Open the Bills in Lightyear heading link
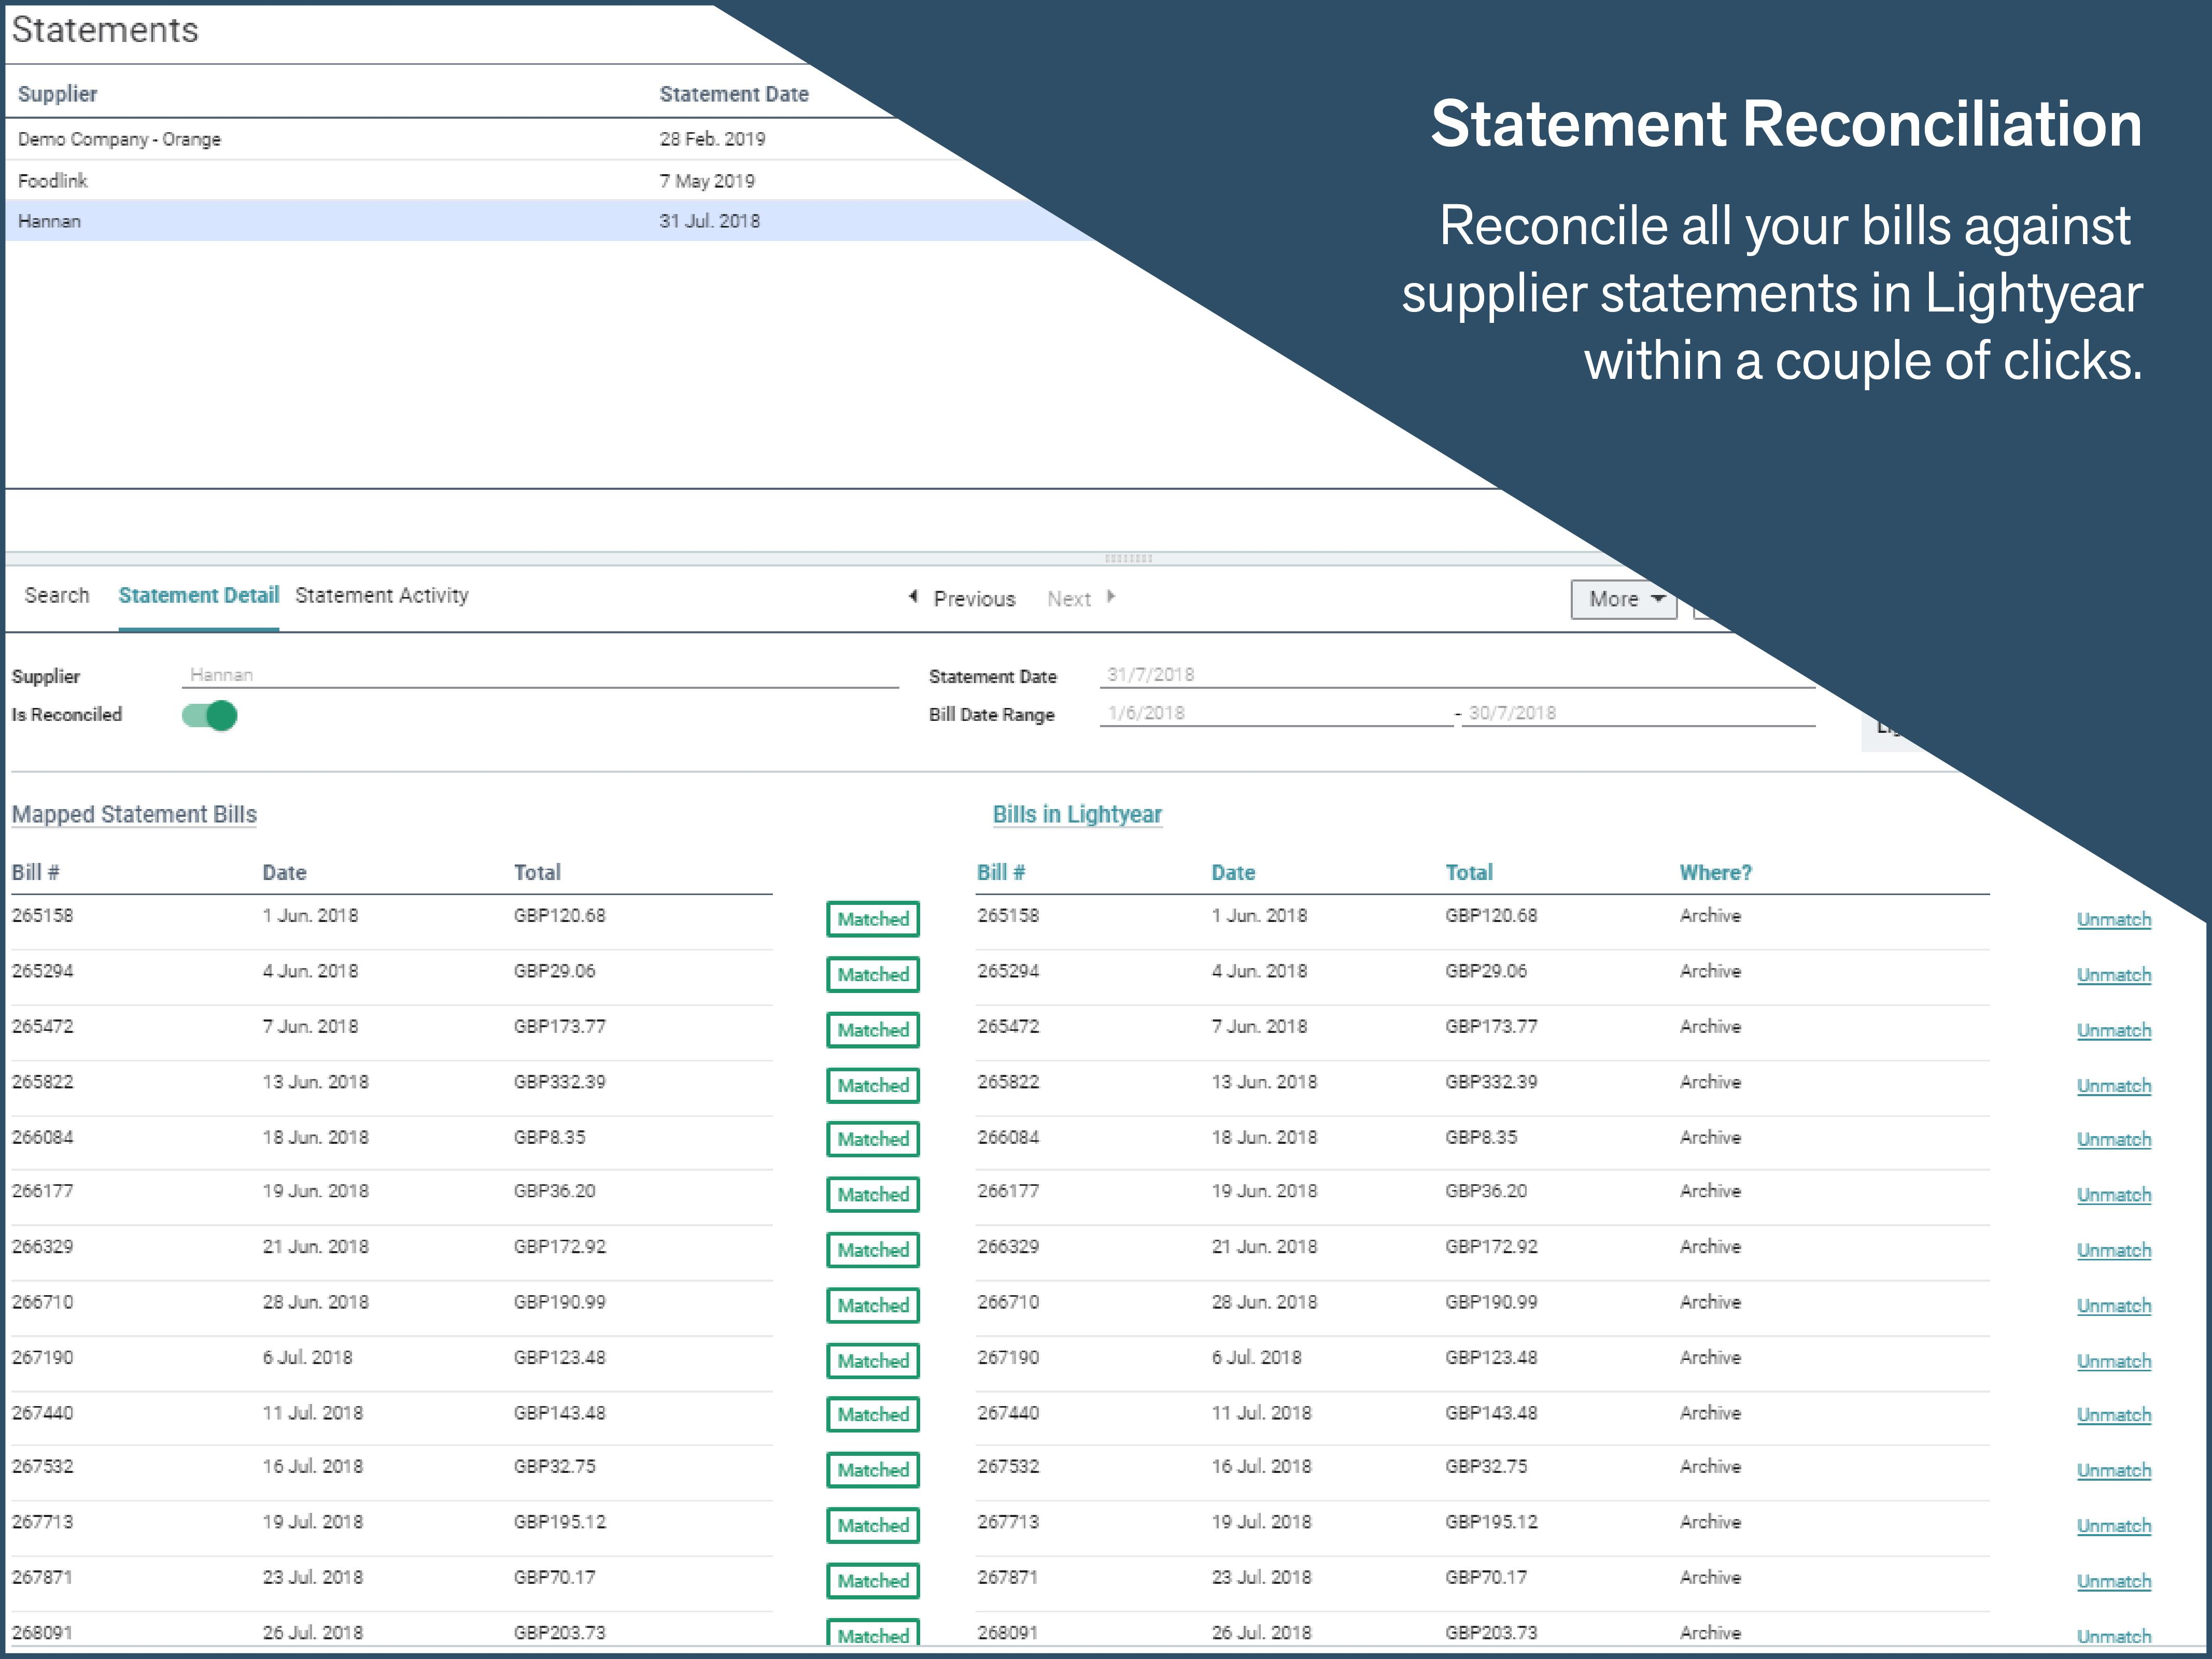 [1077, 815]
